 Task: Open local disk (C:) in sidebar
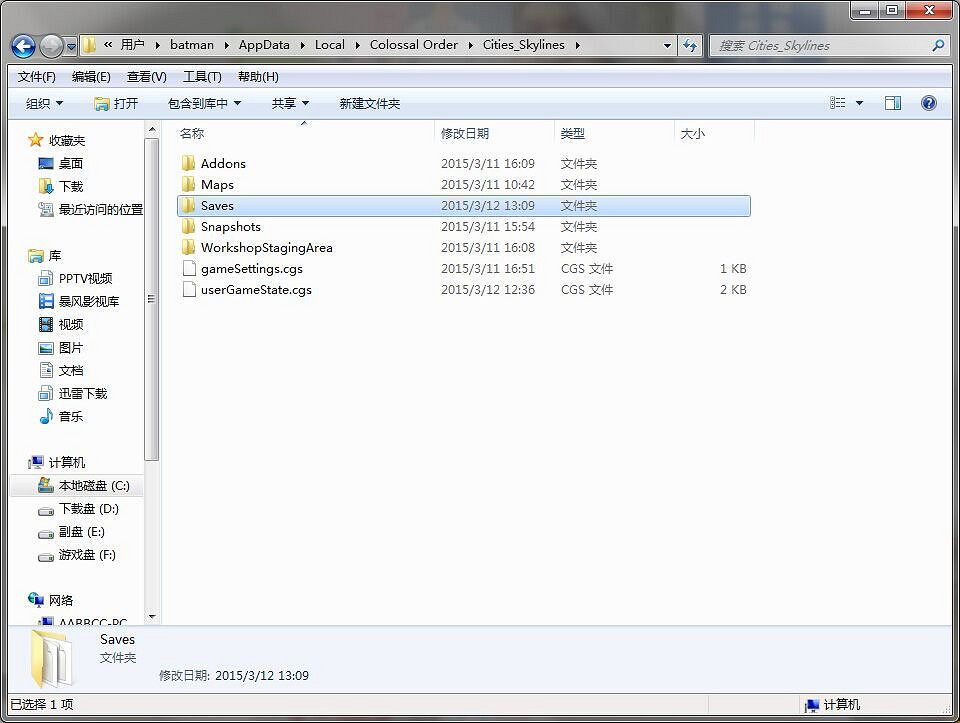pyautogui.click(x=93, y=486)
